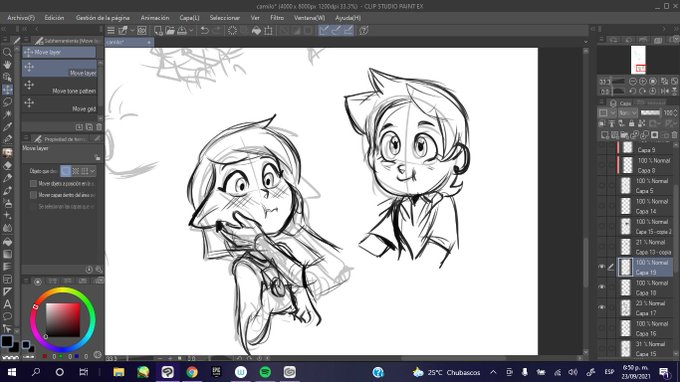Open Spotify from the Windows taskbar
Viewport: 680px width, 382px height.
click(x=265, y=372)
